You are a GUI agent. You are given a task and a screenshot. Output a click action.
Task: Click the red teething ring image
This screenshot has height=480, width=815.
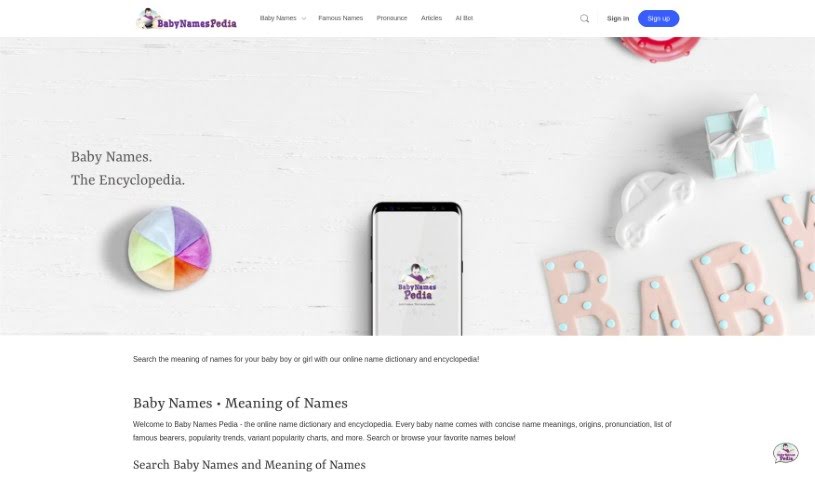[x=660, y=49]
